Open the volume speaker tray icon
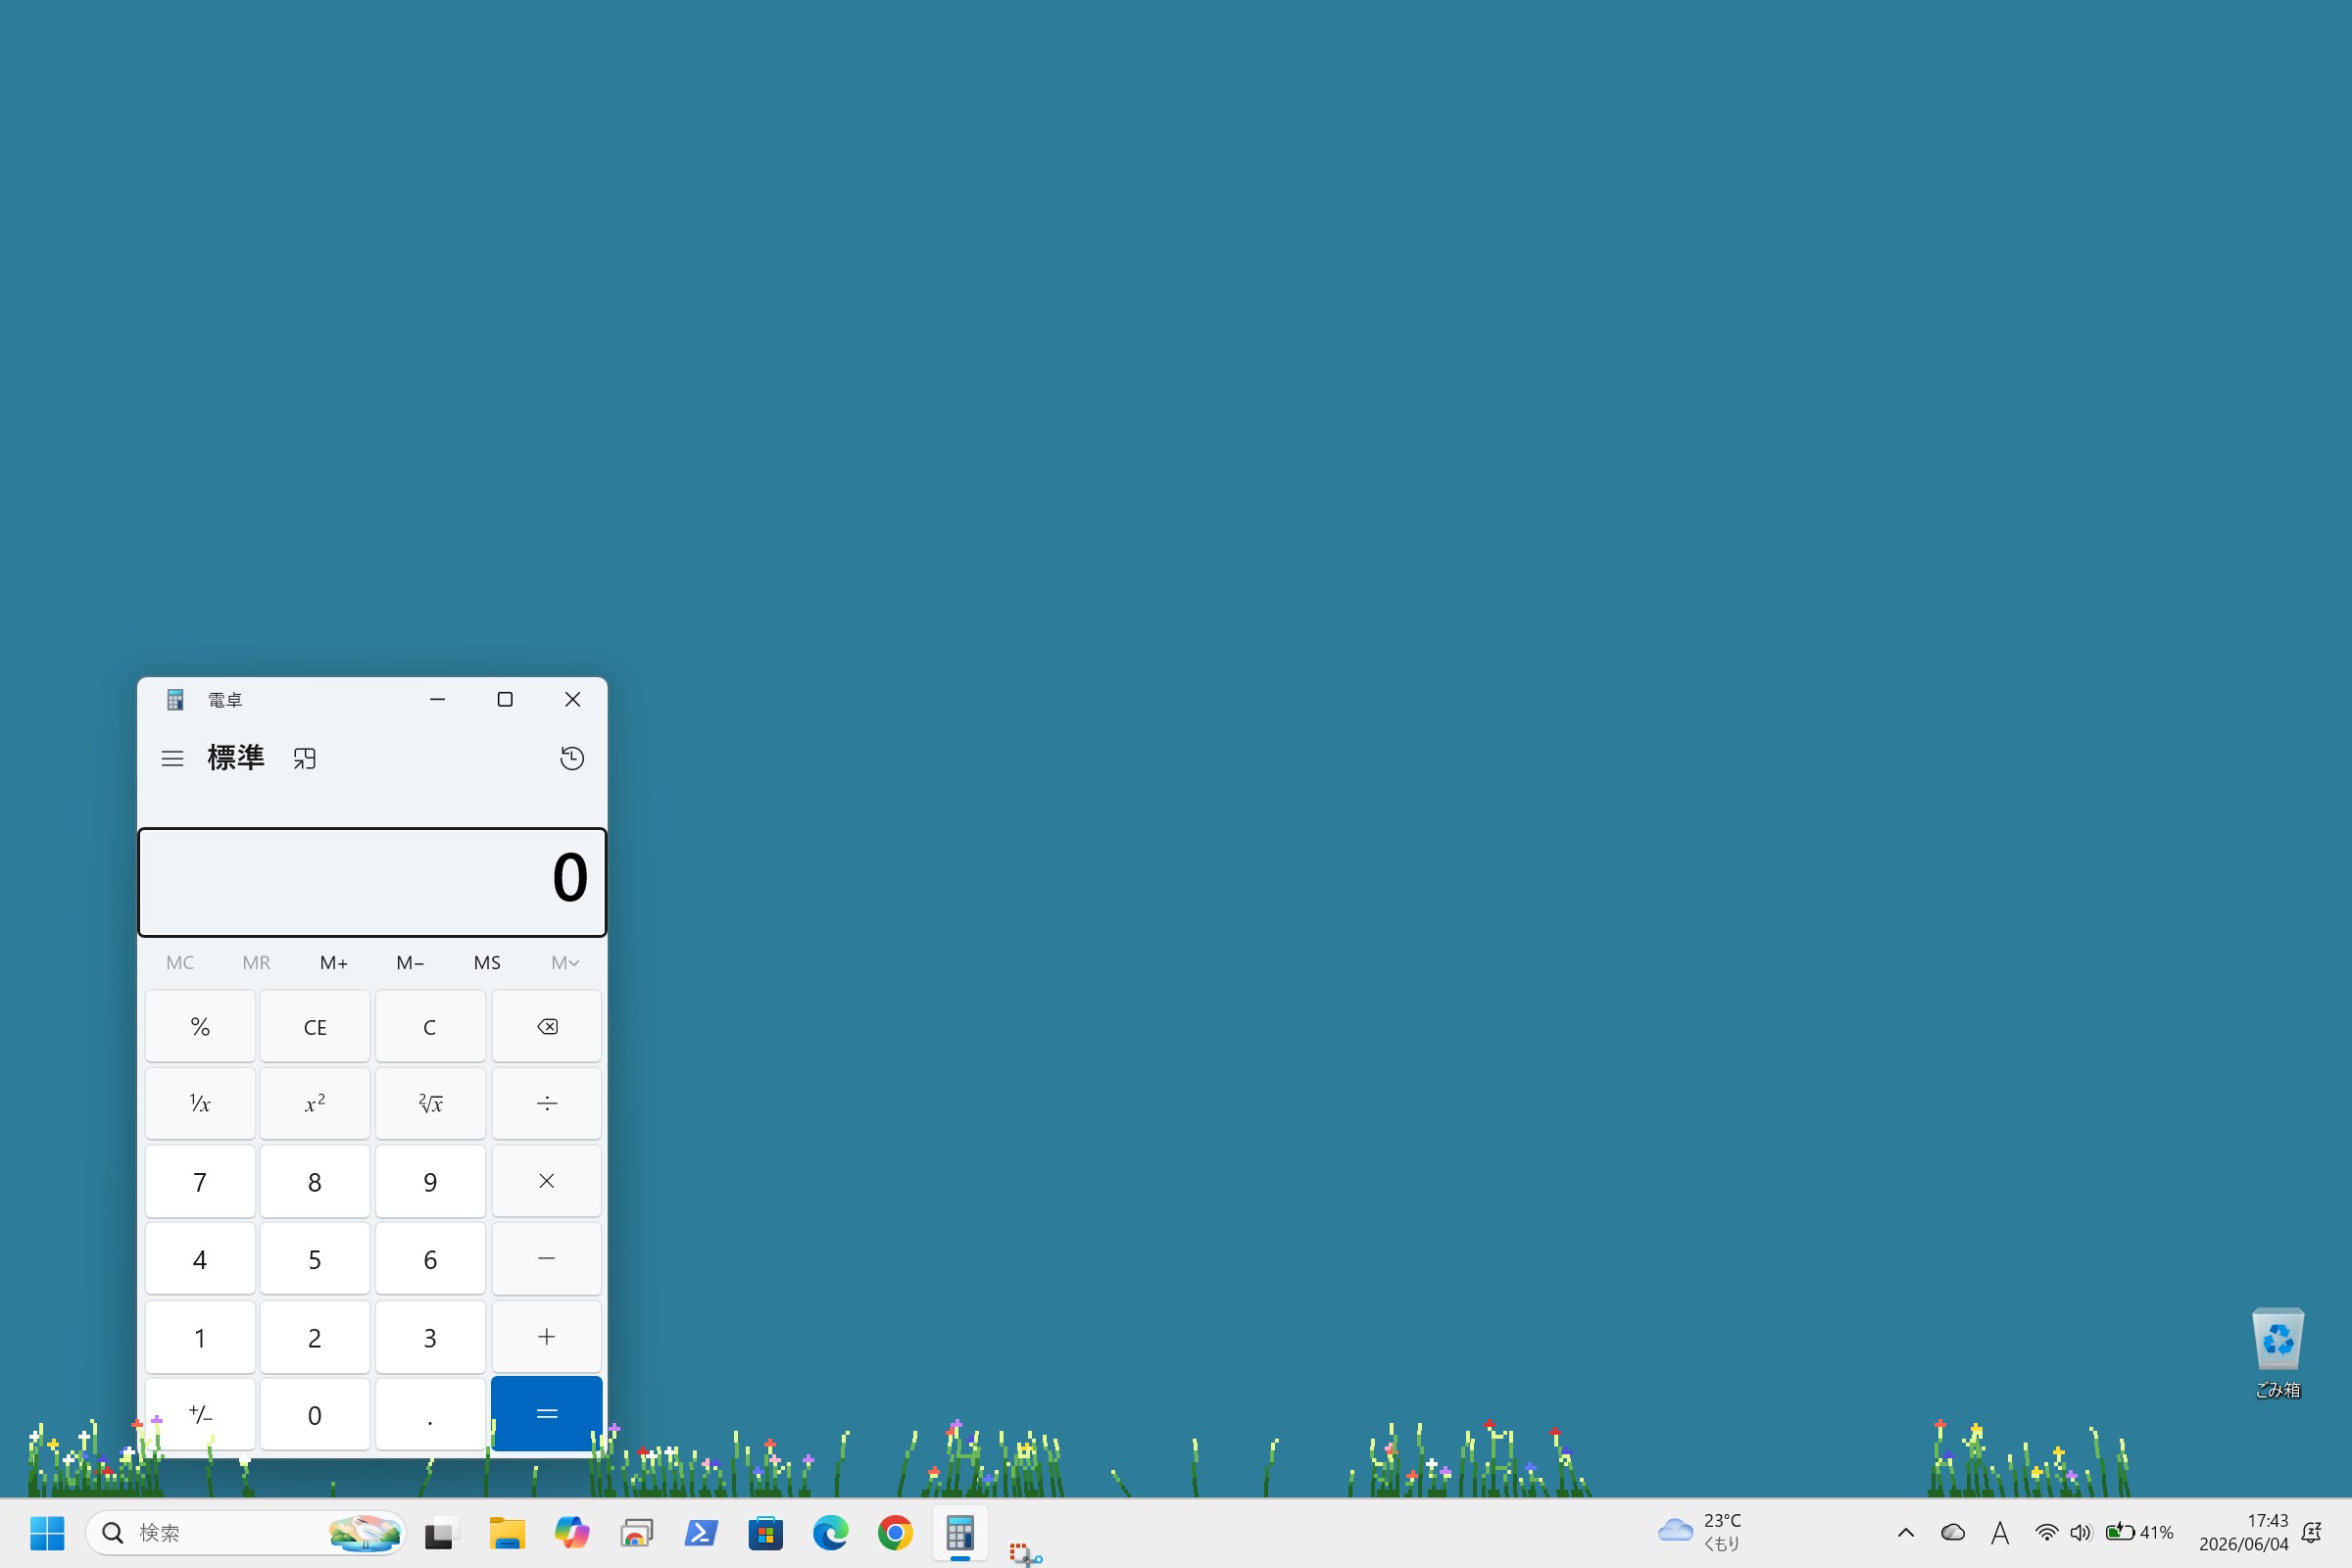The width and height of the screenshot is (2352, 1568). [2080, 1532]
